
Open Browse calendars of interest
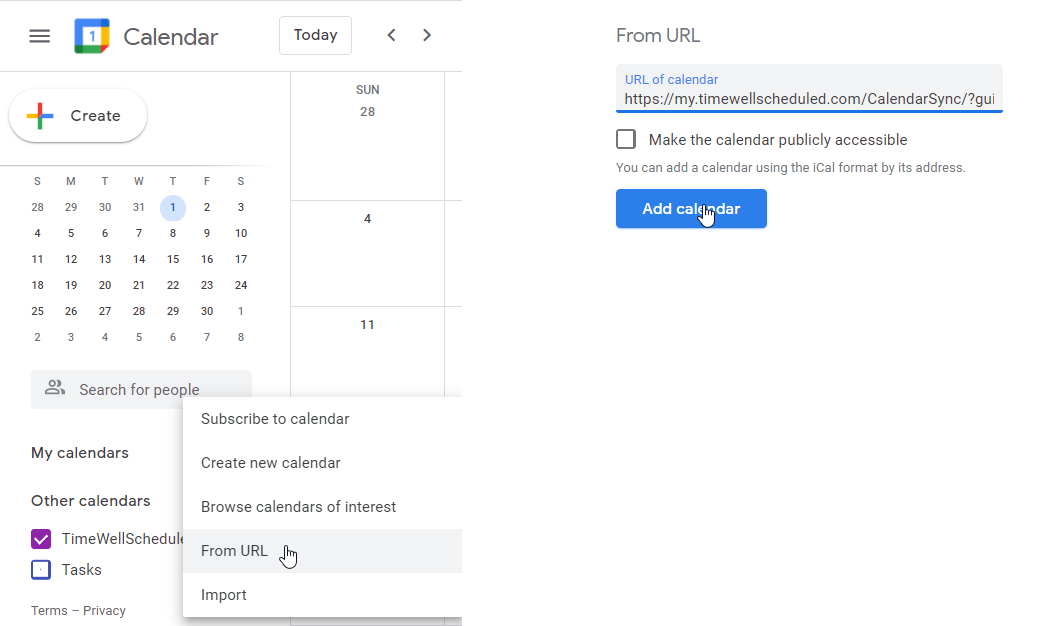coord(298,507)
